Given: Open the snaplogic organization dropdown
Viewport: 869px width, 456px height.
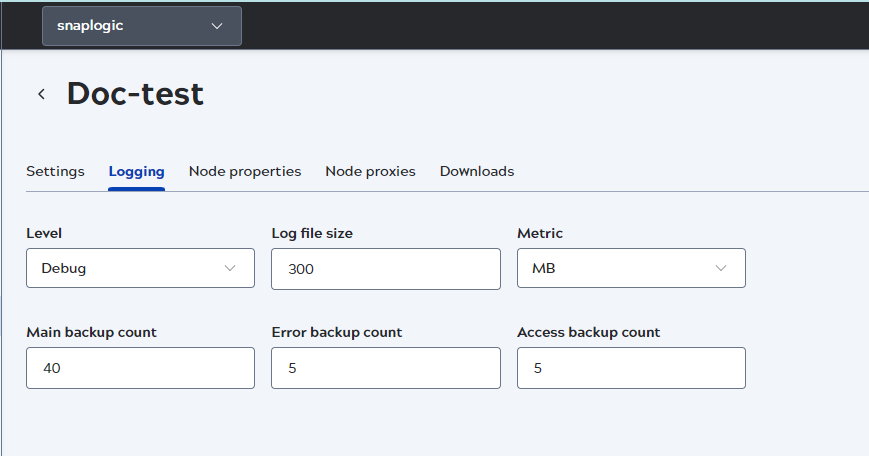Looking at the screenshot, I should click(x=141, y=26).
